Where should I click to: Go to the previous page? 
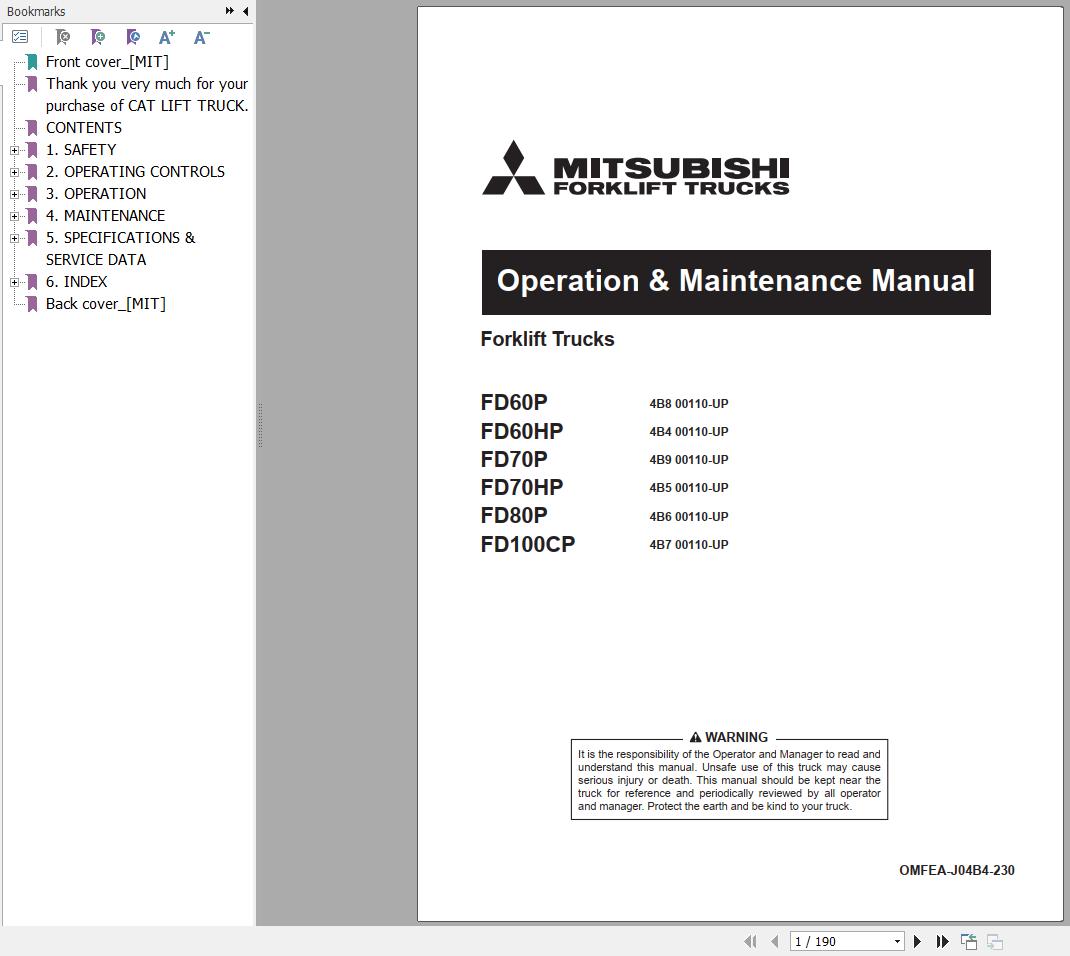(775, 942)
